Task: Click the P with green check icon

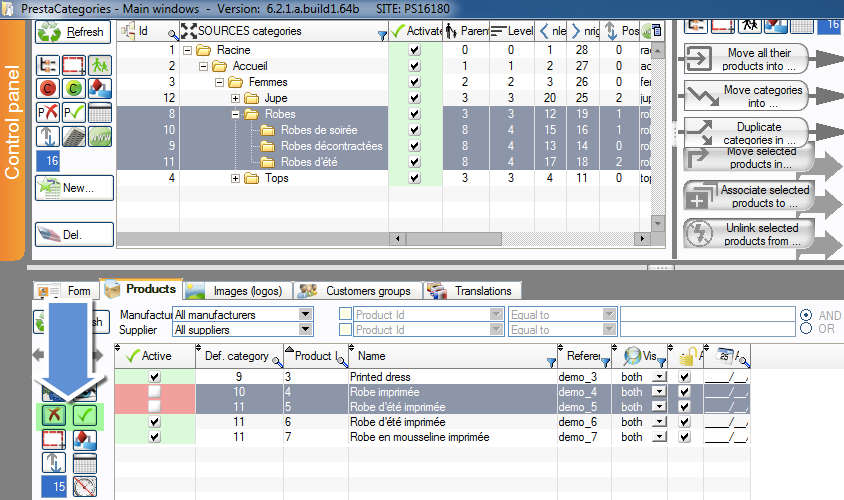Action: click(73, 111)
